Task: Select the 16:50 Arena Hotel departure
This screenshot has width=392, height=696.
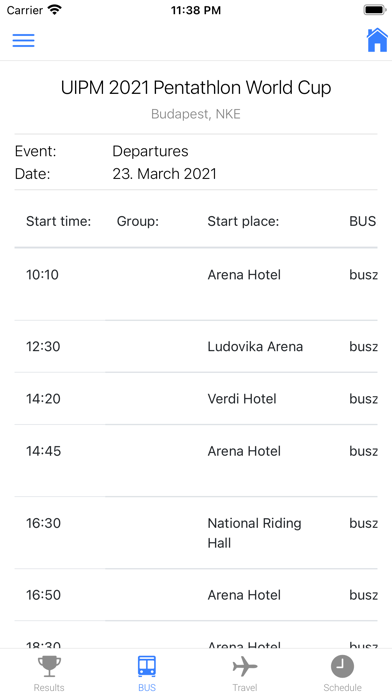Action: tap(196, 595)
